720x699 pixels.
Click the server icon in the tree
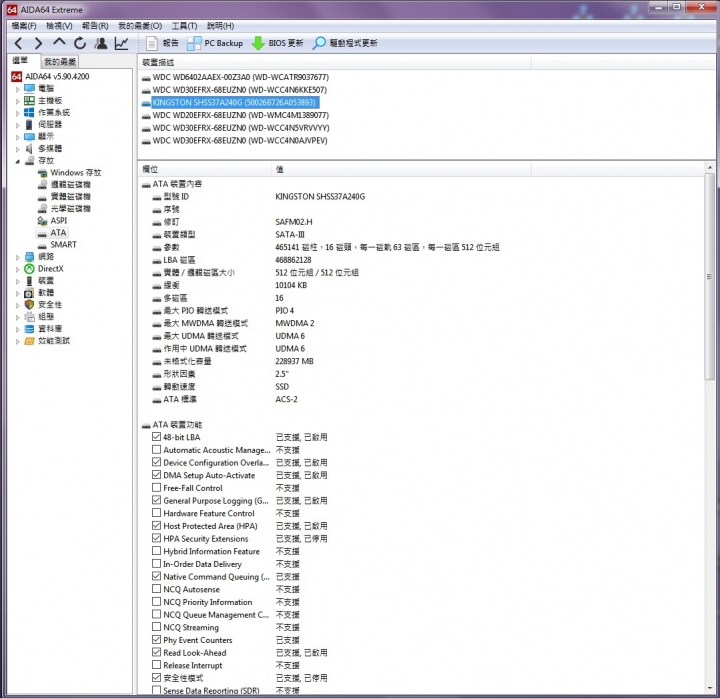29,124
